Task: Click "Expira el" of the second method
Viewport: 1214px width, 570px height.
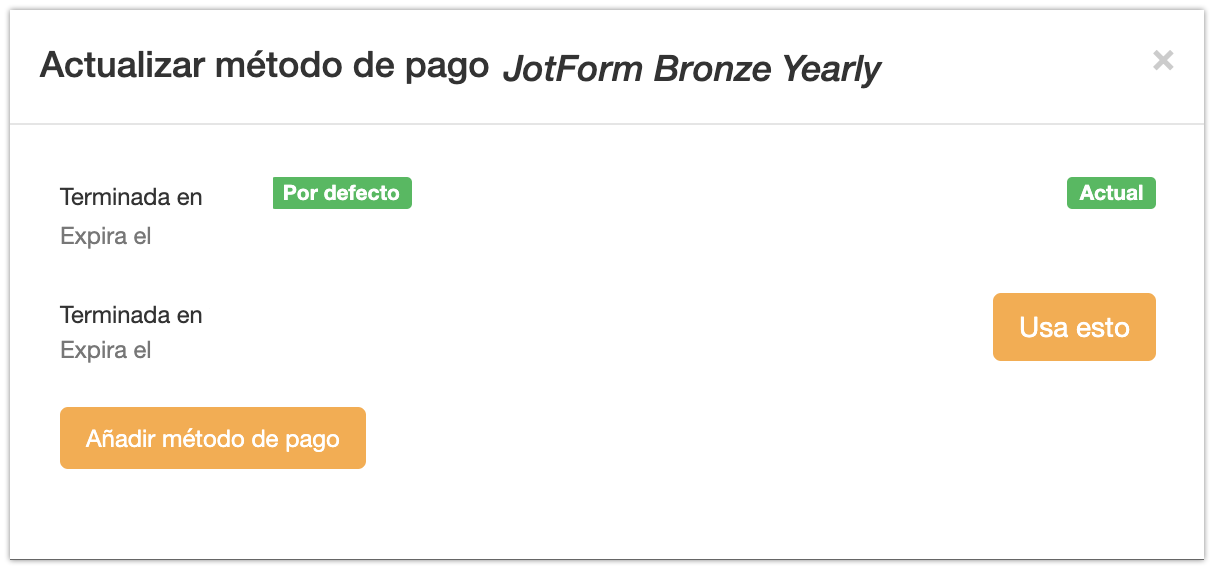Action: [x=106, y=351]
